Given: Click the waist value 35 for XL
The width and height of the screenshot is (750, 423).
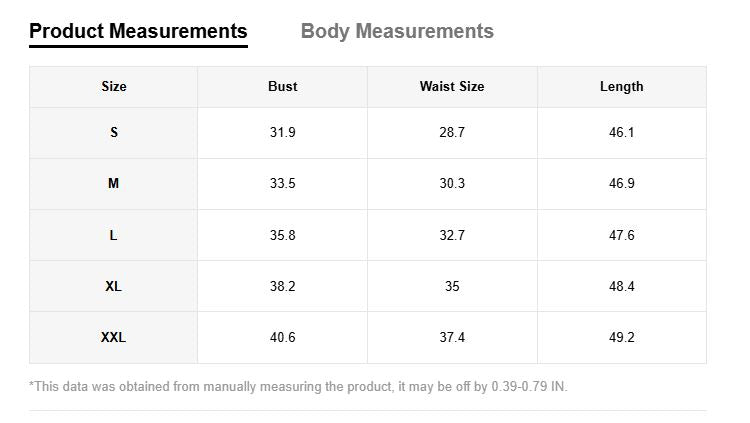Looking at the screenshot, I should pos(452,287).
